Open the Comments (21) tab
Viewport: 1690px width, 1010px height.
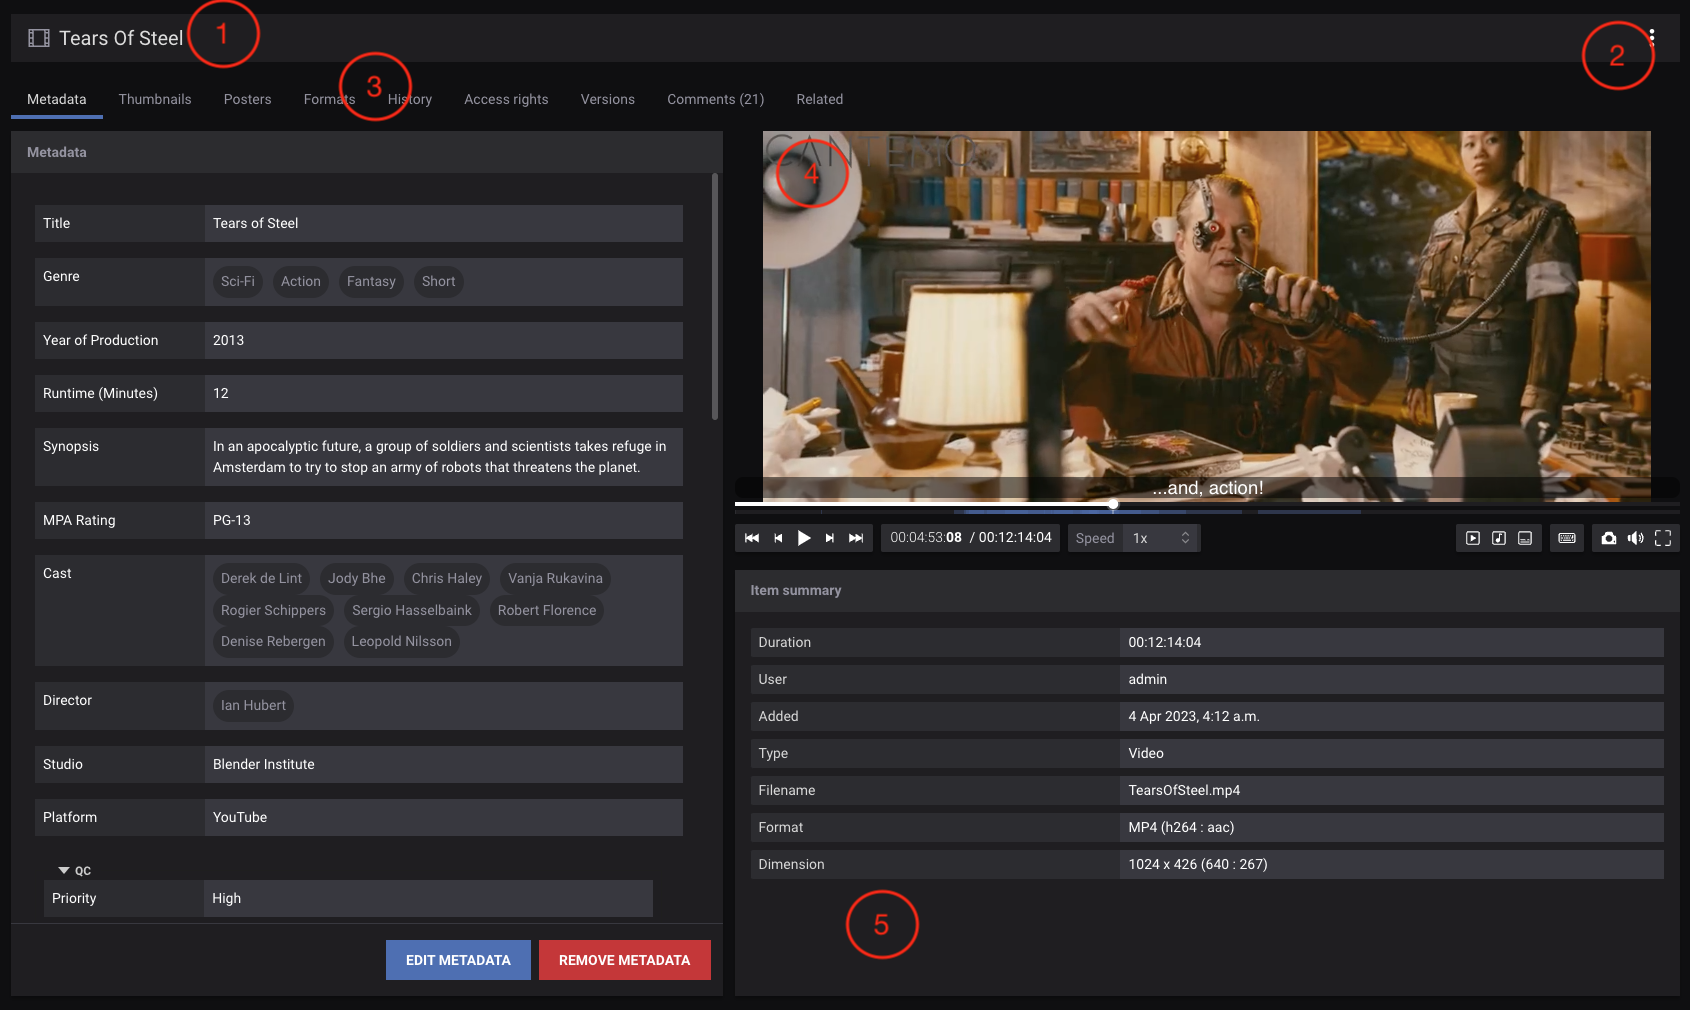coord(716,99)
